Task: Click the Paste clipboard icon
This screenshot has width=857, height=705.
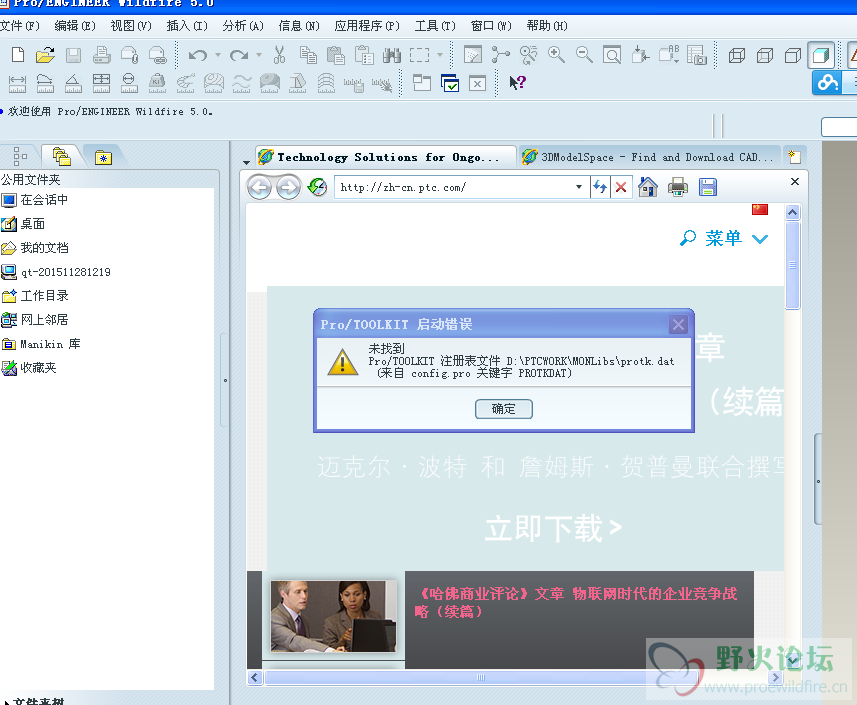Action: point(336,55)
